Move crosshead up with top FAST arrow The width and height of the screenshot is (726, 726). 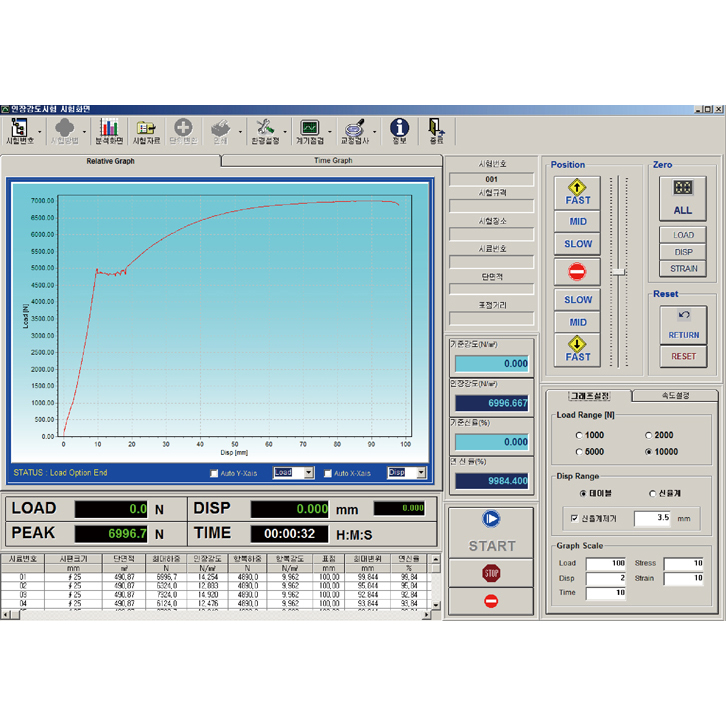point(577,192)
